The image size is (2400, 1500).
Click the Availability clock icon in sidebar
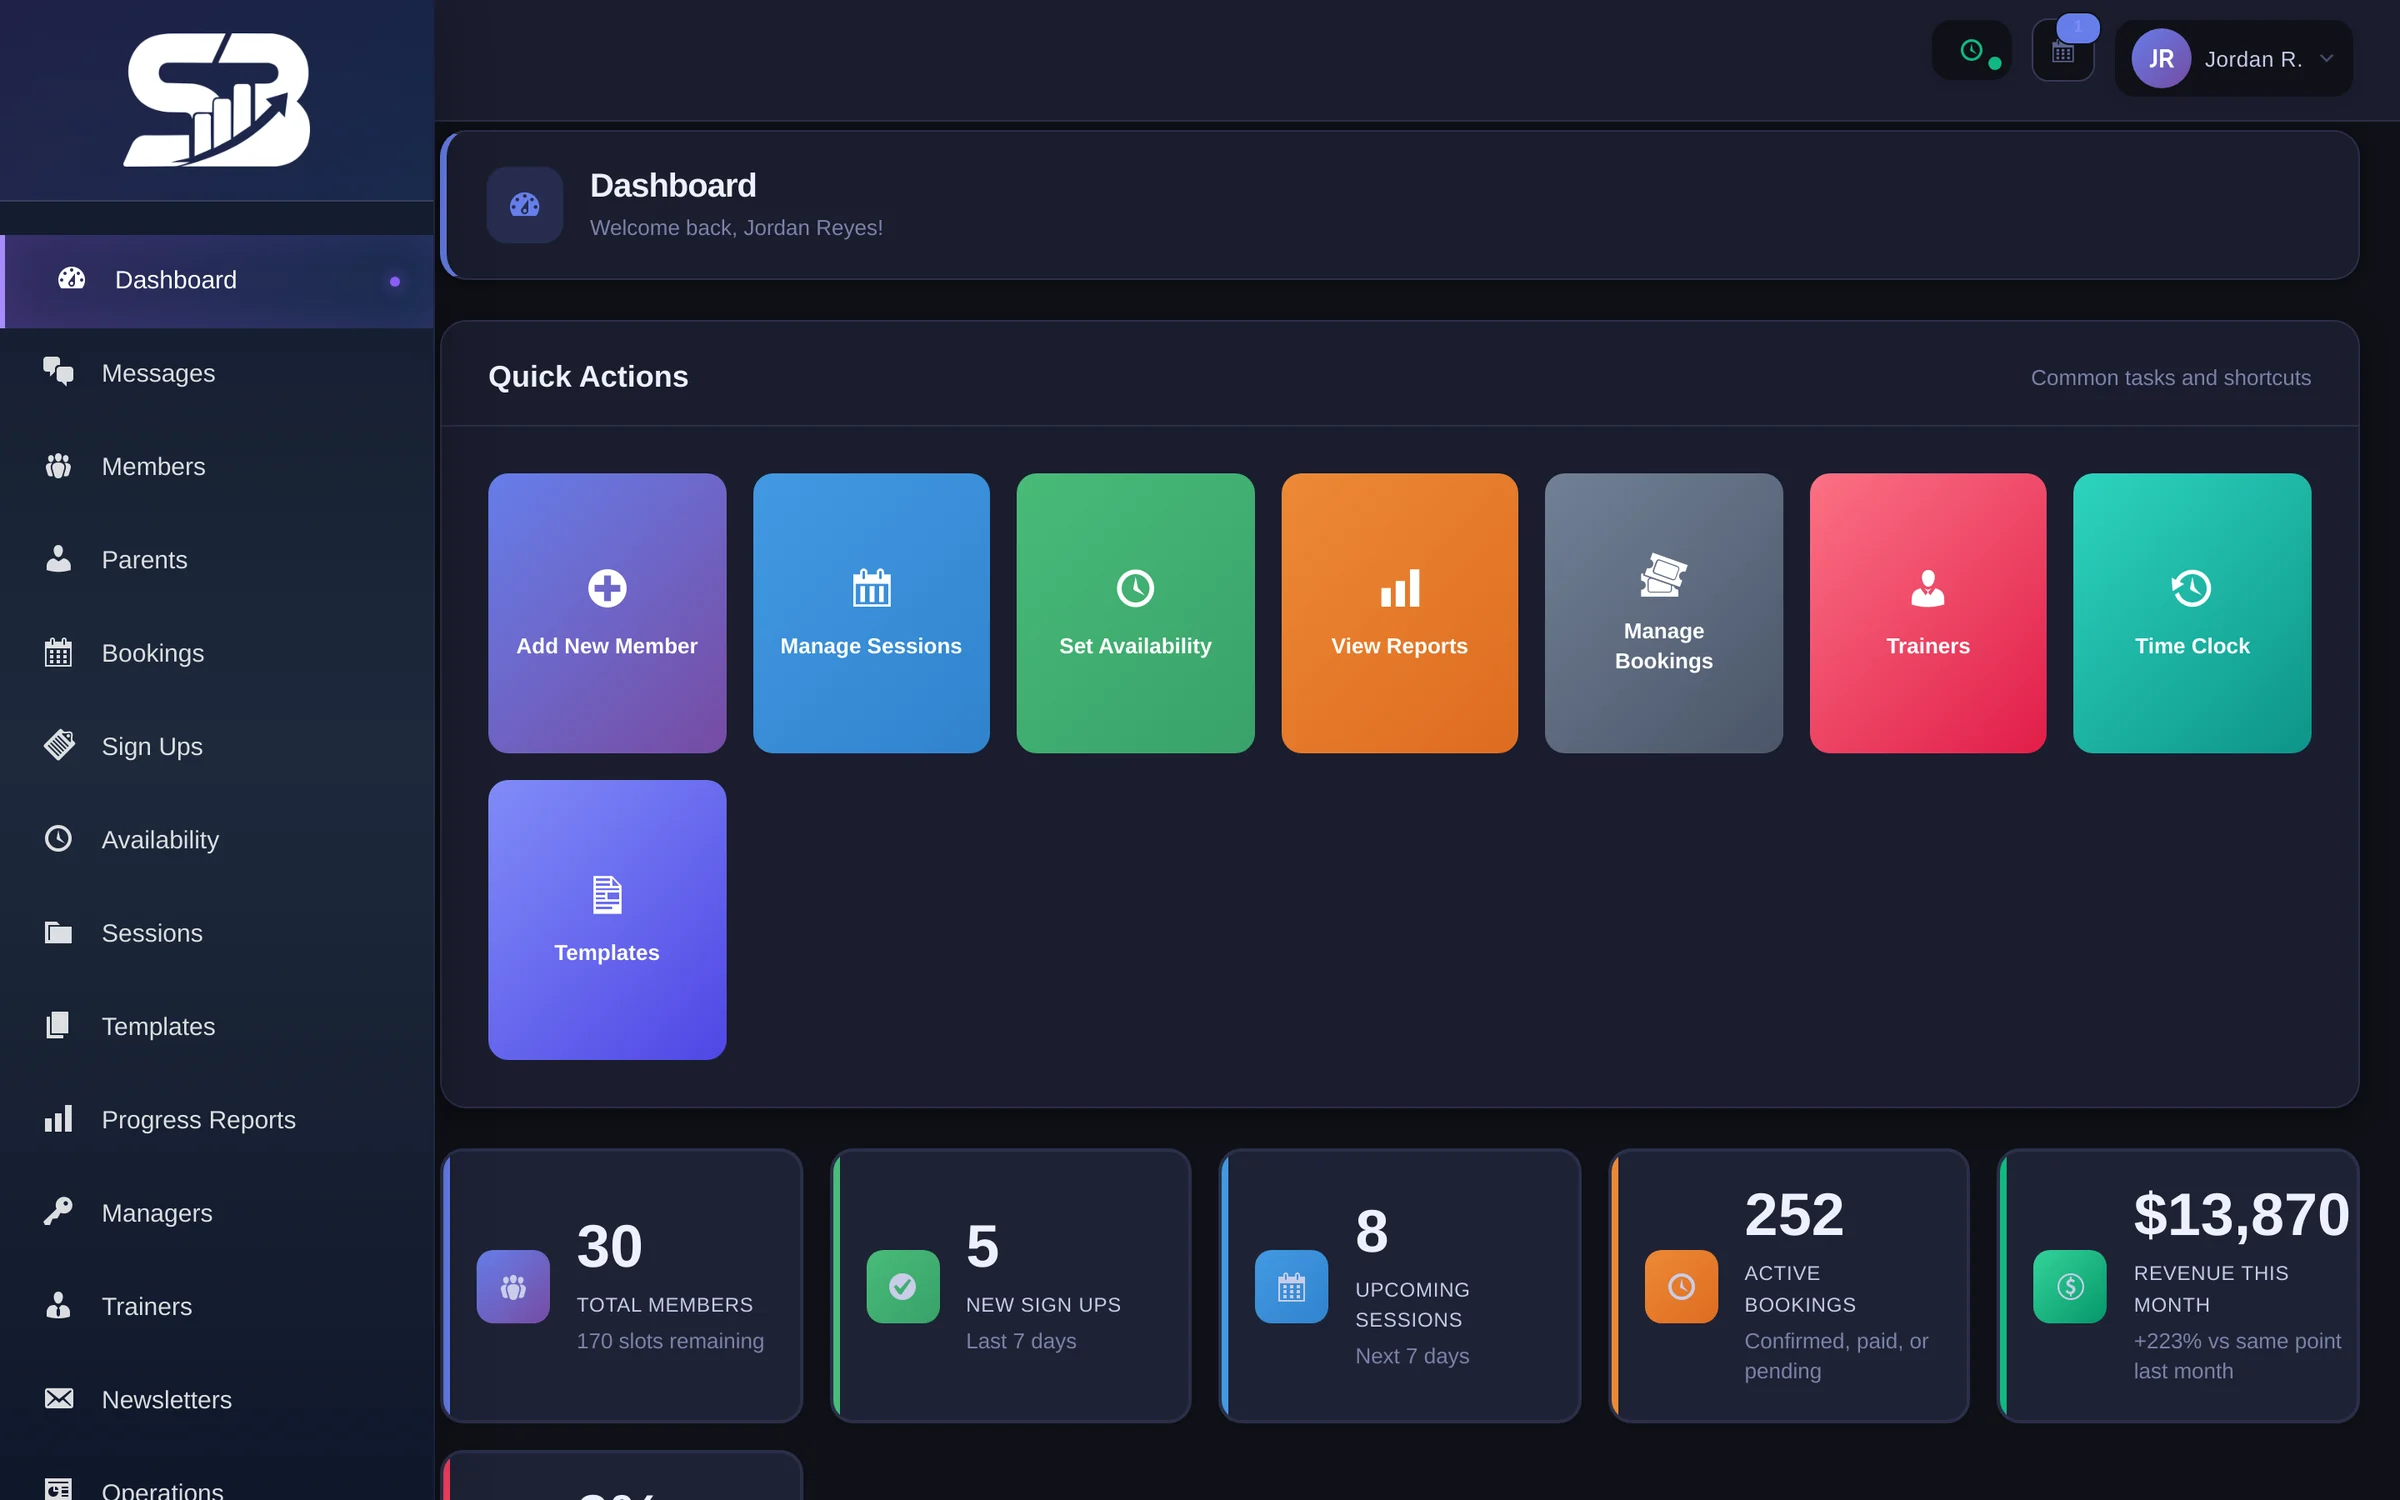[x=58, y=839]
